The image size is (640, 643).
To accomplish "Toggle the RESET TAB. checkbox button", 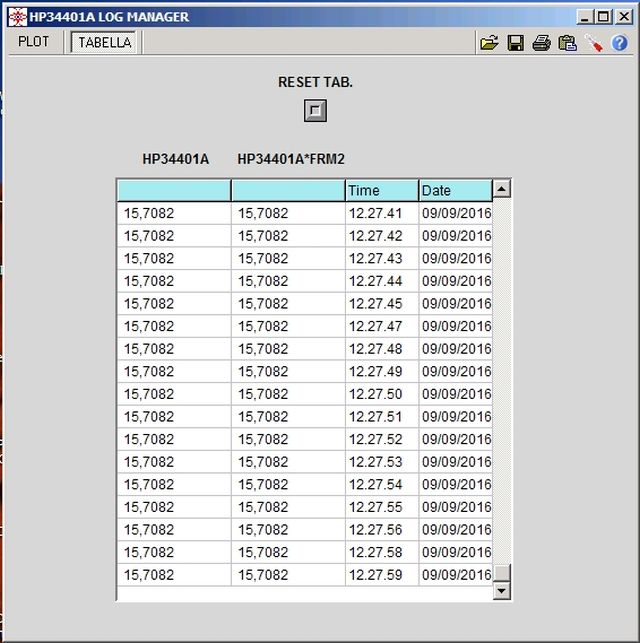I will [315, 110].
